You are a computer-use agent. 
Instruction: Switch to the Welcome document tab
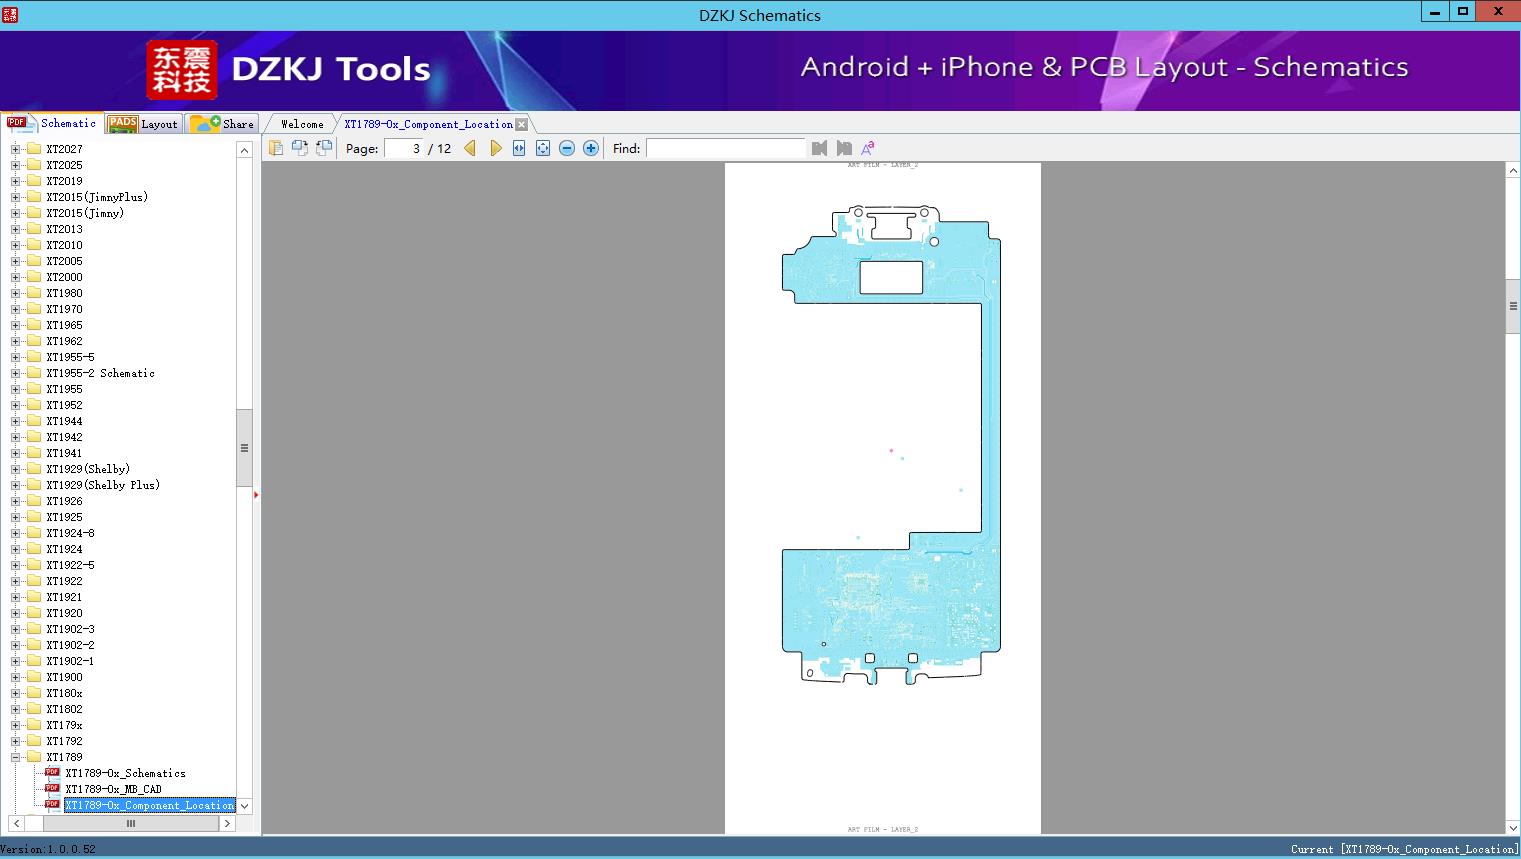coord(302,124)
